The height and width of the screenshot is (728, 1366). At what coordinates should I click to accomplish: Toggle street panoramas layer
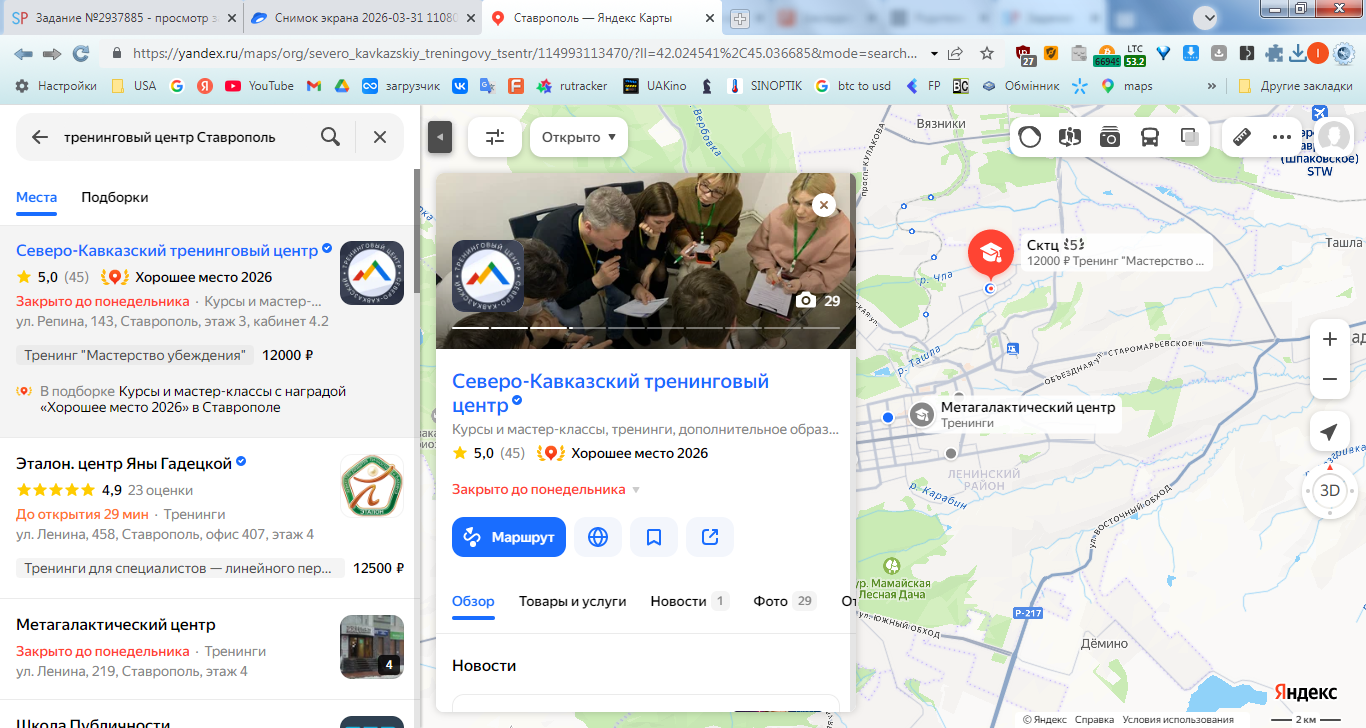pos(1069,137)
